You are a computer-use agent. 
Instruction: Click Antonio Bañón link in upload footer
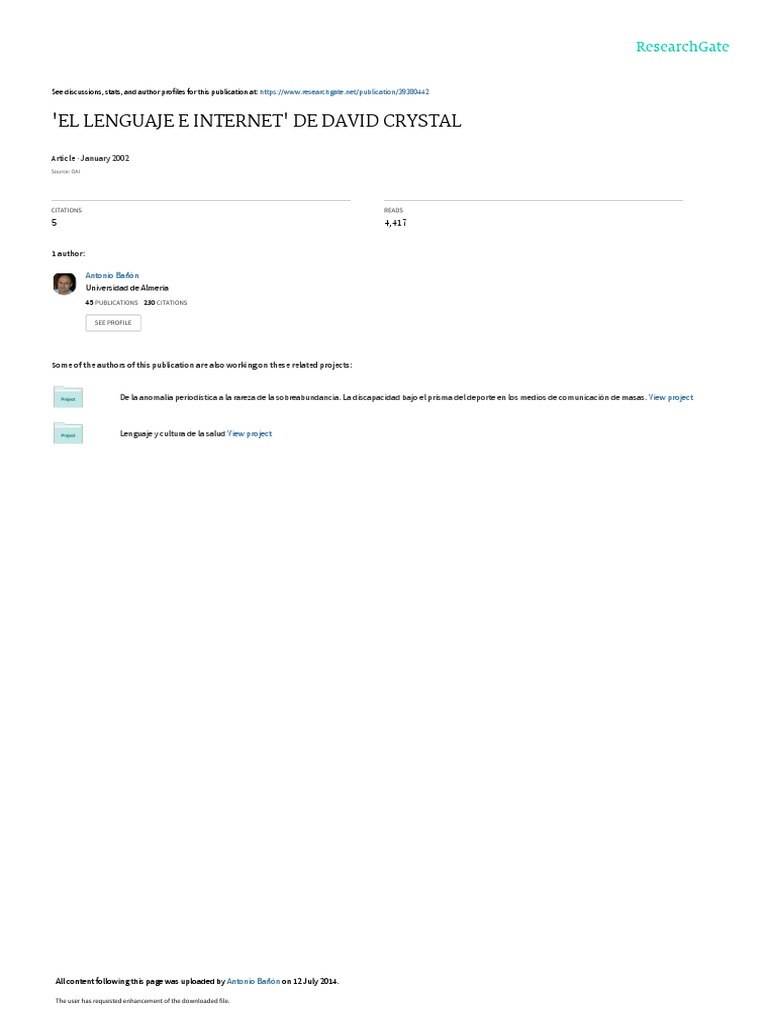point(253,981)
